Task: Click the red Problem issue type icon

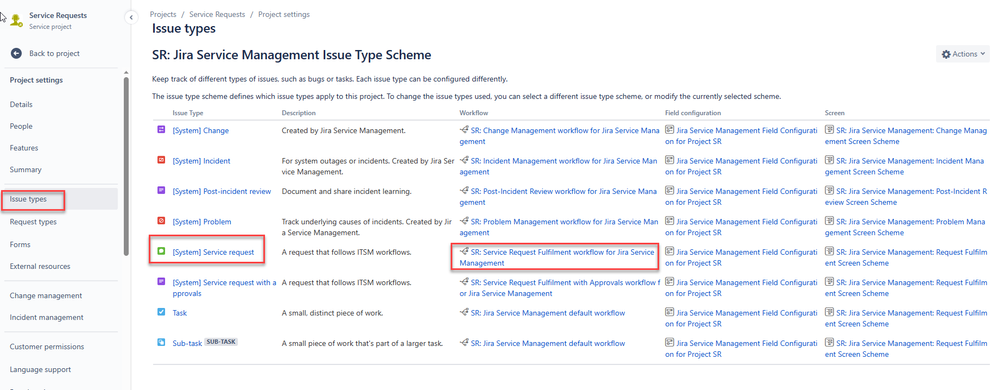Action: click(x=161, y=221)
